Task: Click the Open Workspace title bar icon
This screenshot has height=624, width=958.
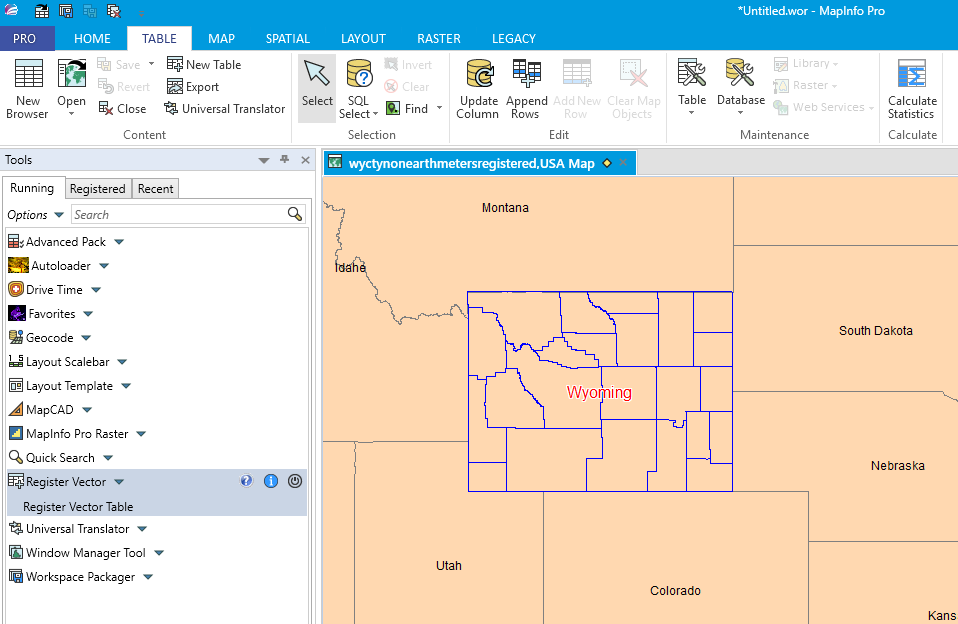Action: click(42, 10)
